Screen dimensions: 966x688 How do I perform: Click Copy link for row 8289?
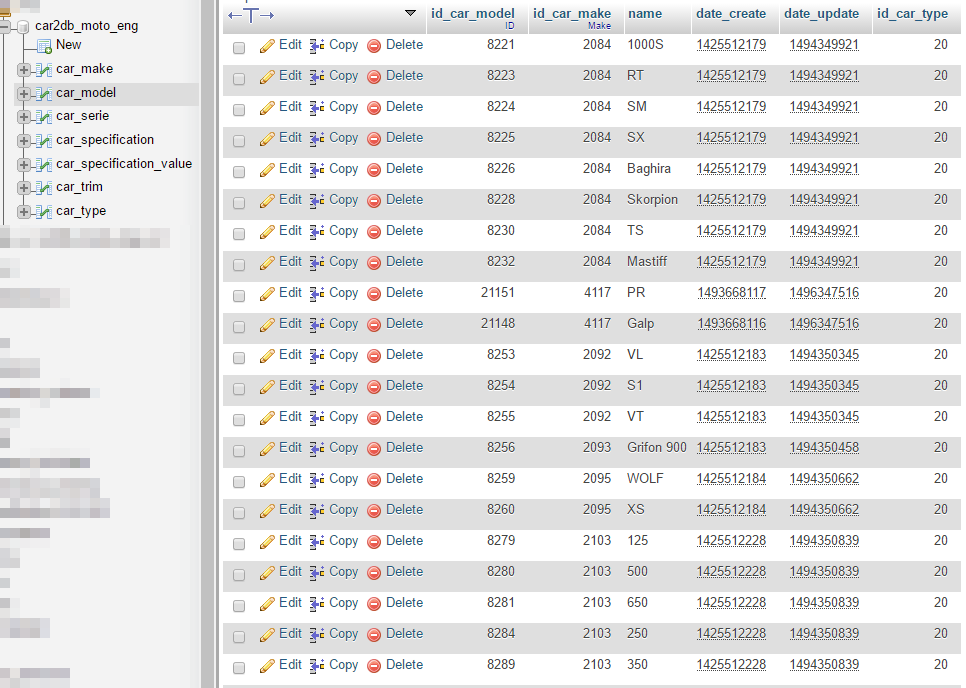(x=343, y=665)
